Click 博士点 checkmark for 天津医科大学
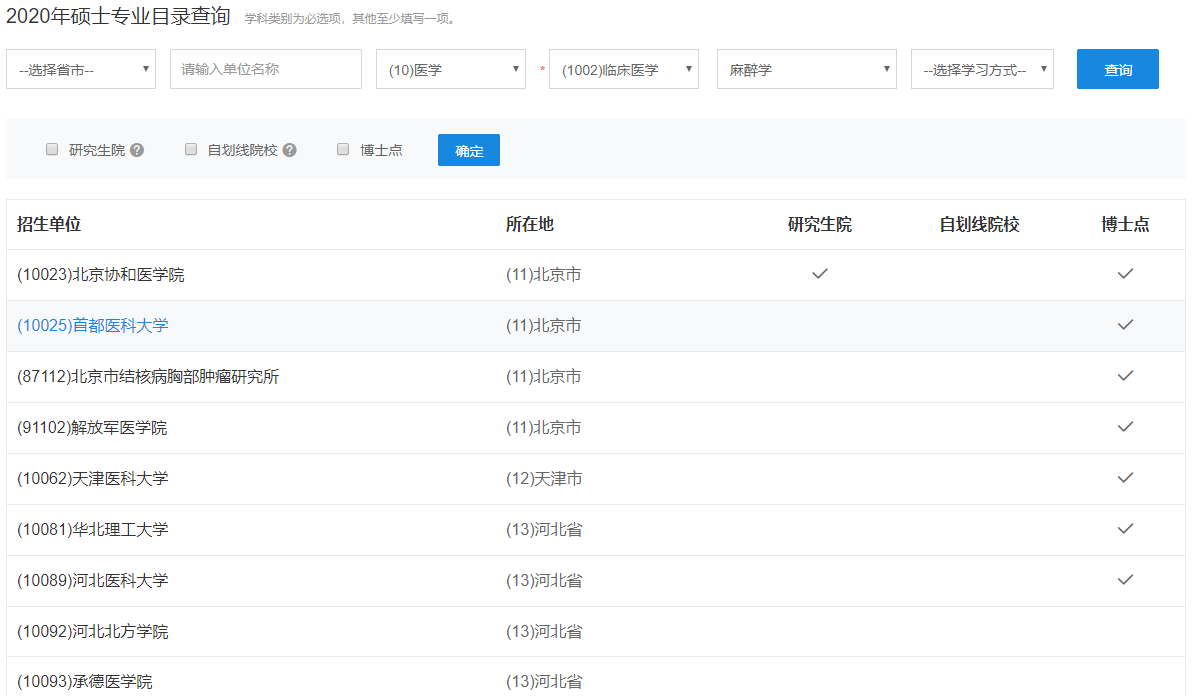Viewport: 1196px width, 696px height. click(1125, 478)
